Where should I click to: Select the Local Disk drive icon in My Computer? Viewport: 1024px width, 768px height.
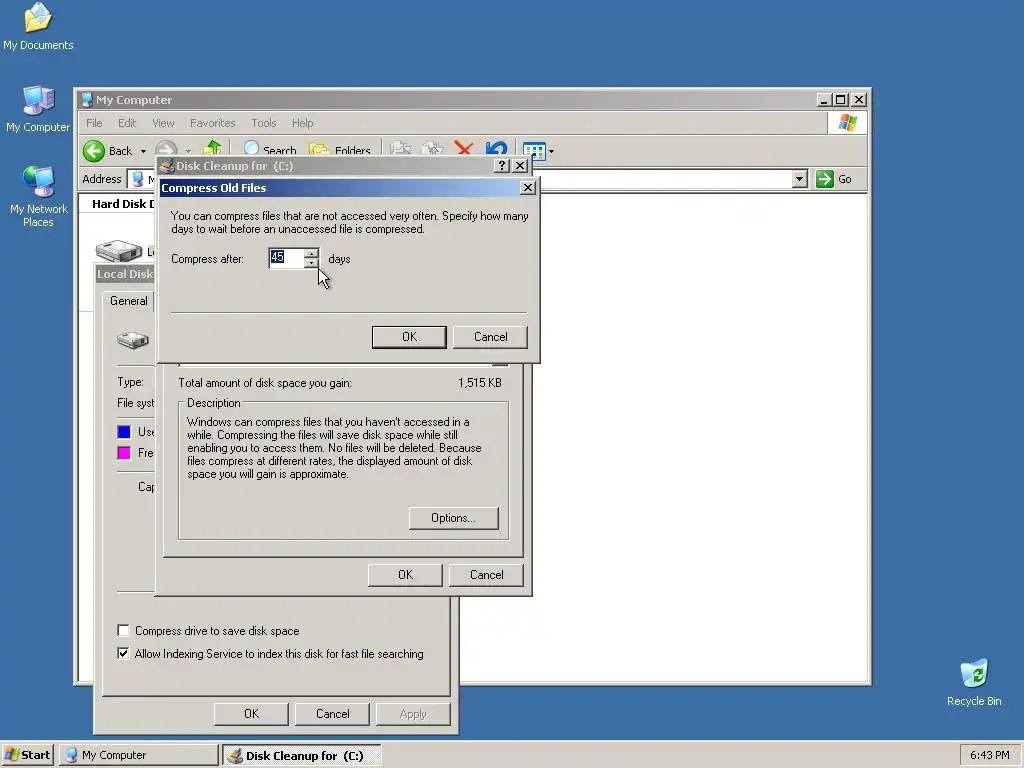tap(119, 251)
